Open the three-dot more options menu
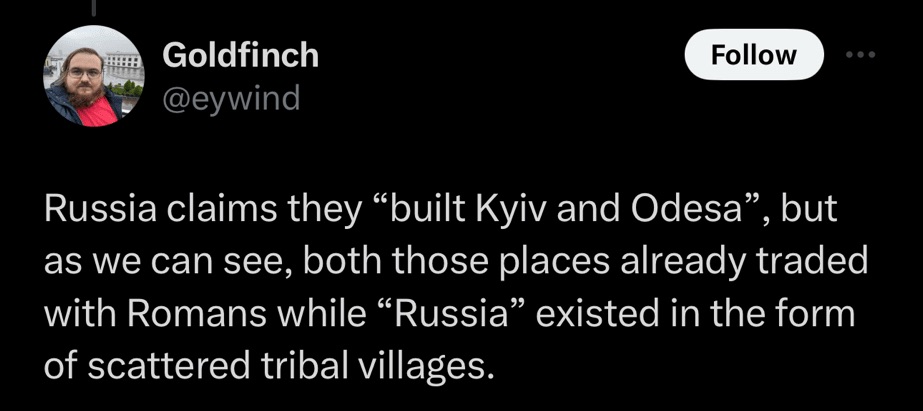923x411 pixels. tap(858, 54)
